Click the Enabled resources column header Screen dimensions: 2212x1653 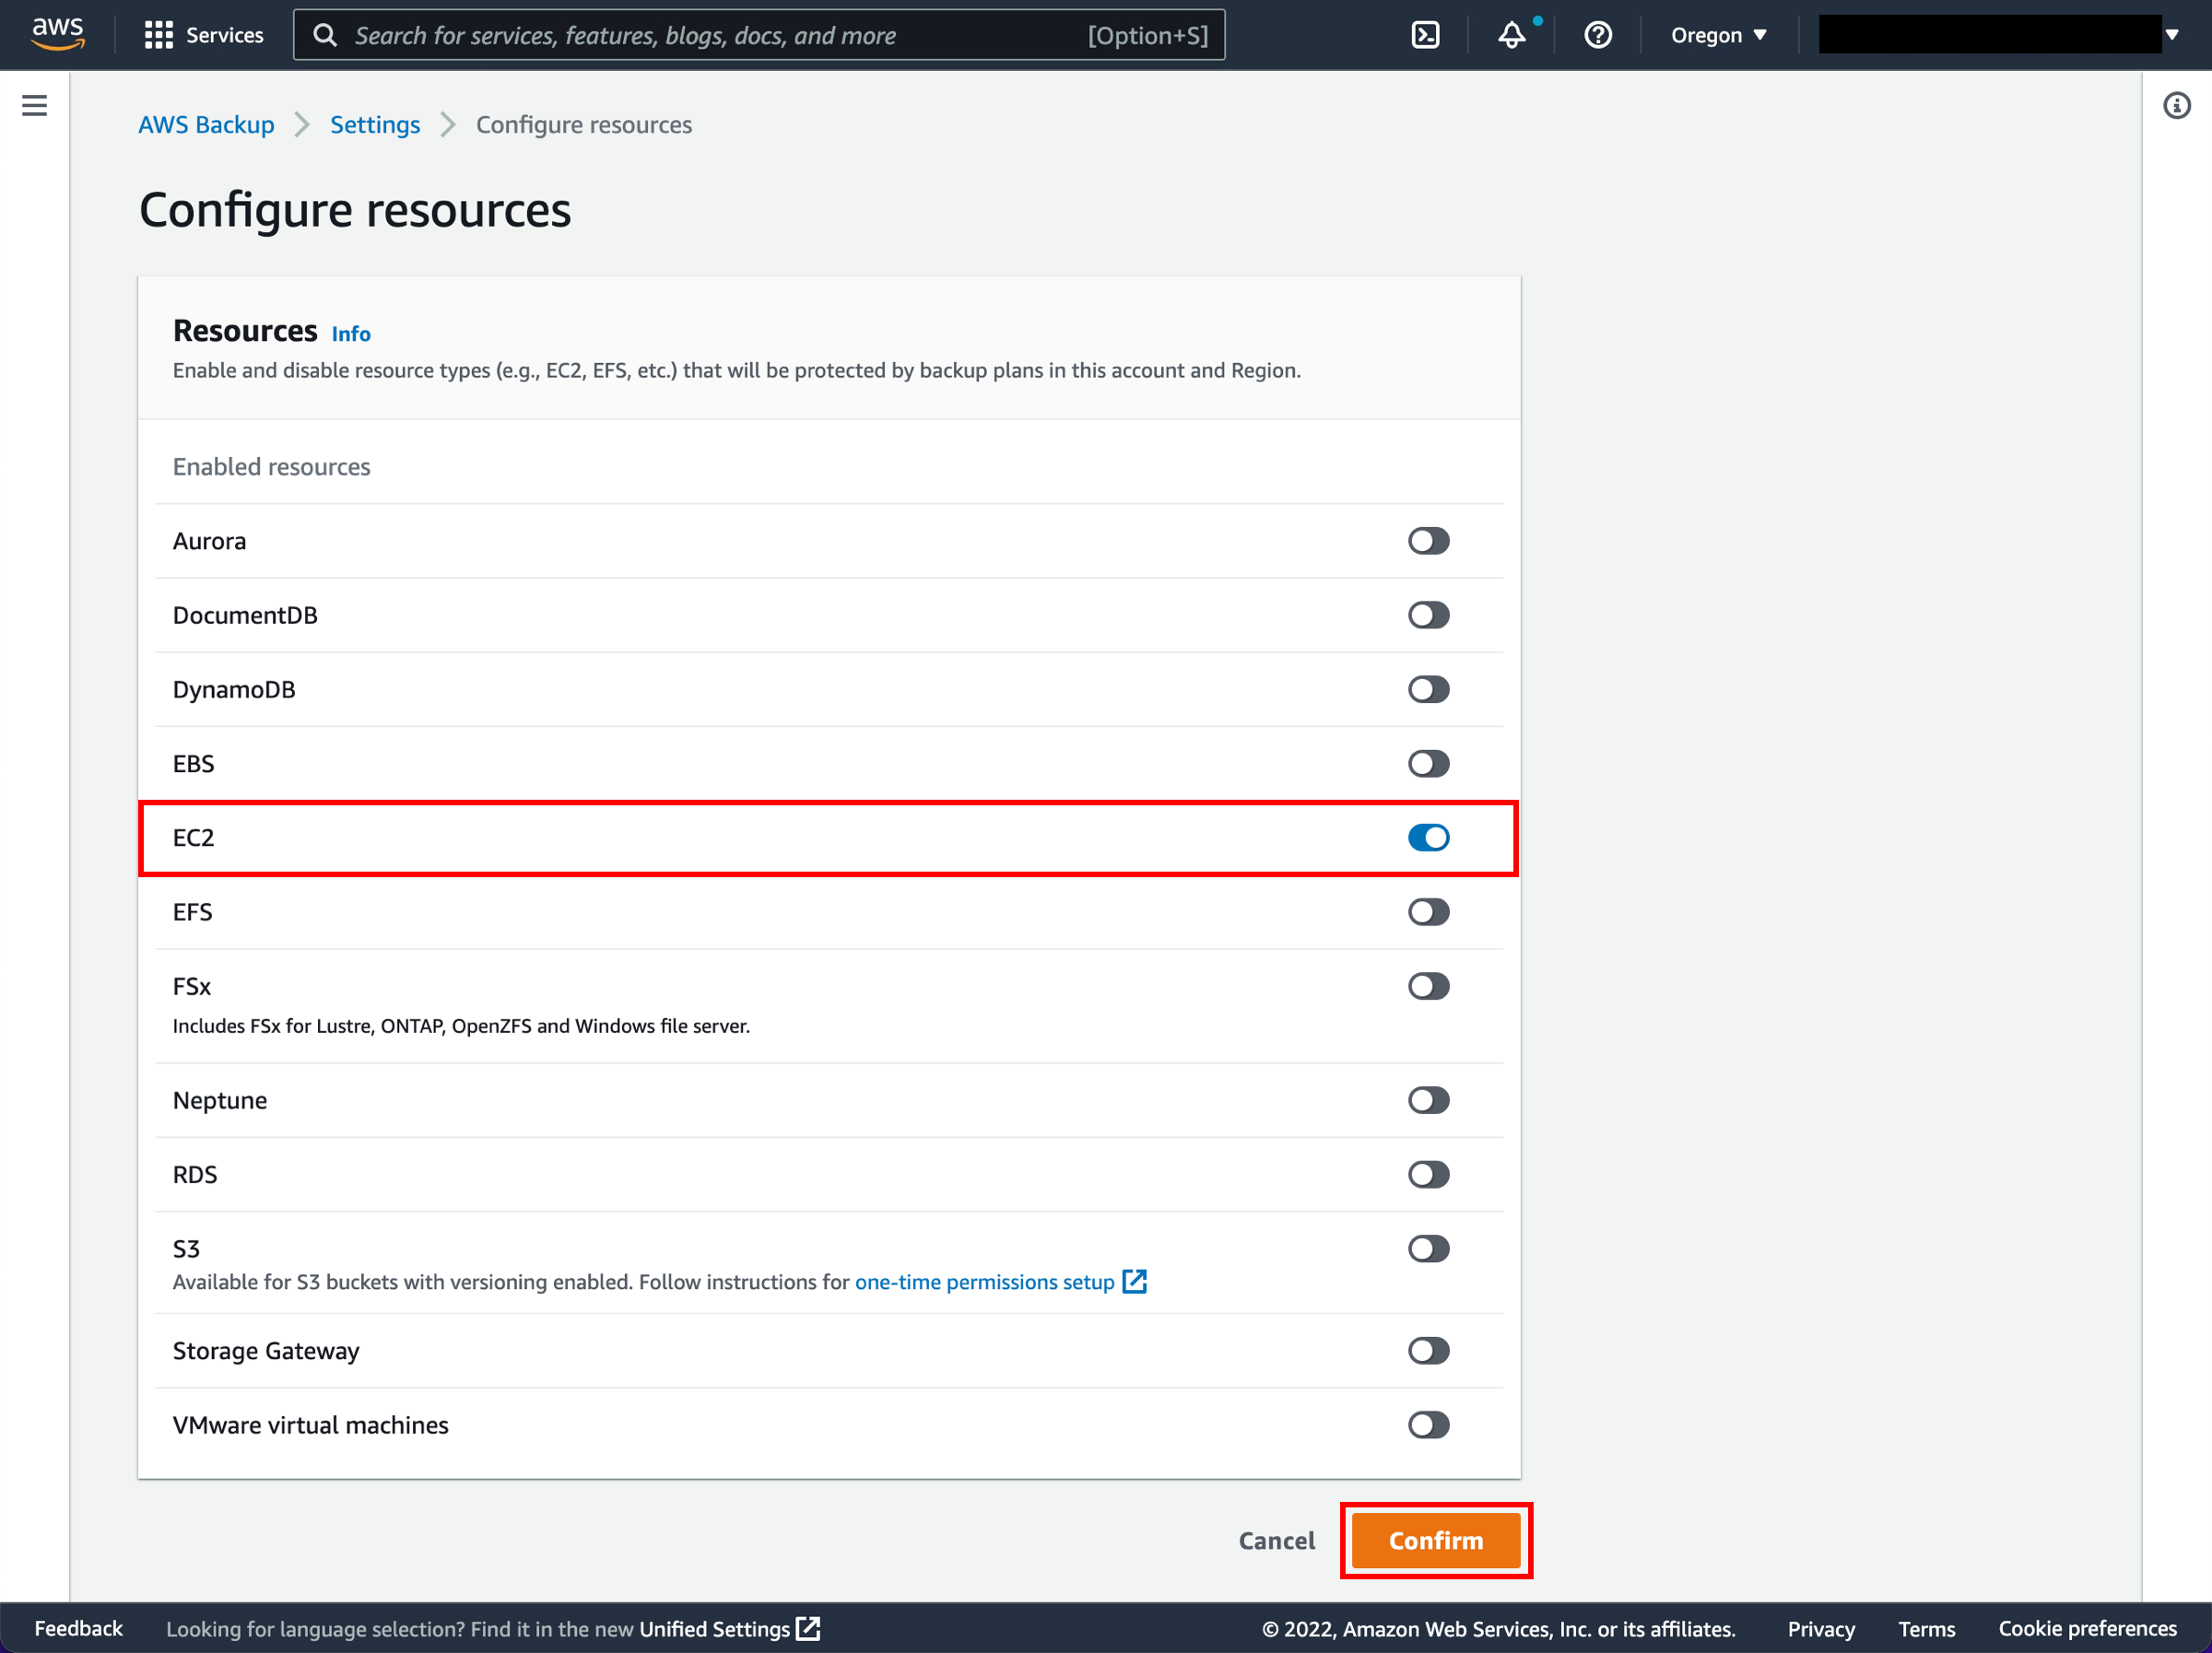pyautogui.click(x=271, y=466)
